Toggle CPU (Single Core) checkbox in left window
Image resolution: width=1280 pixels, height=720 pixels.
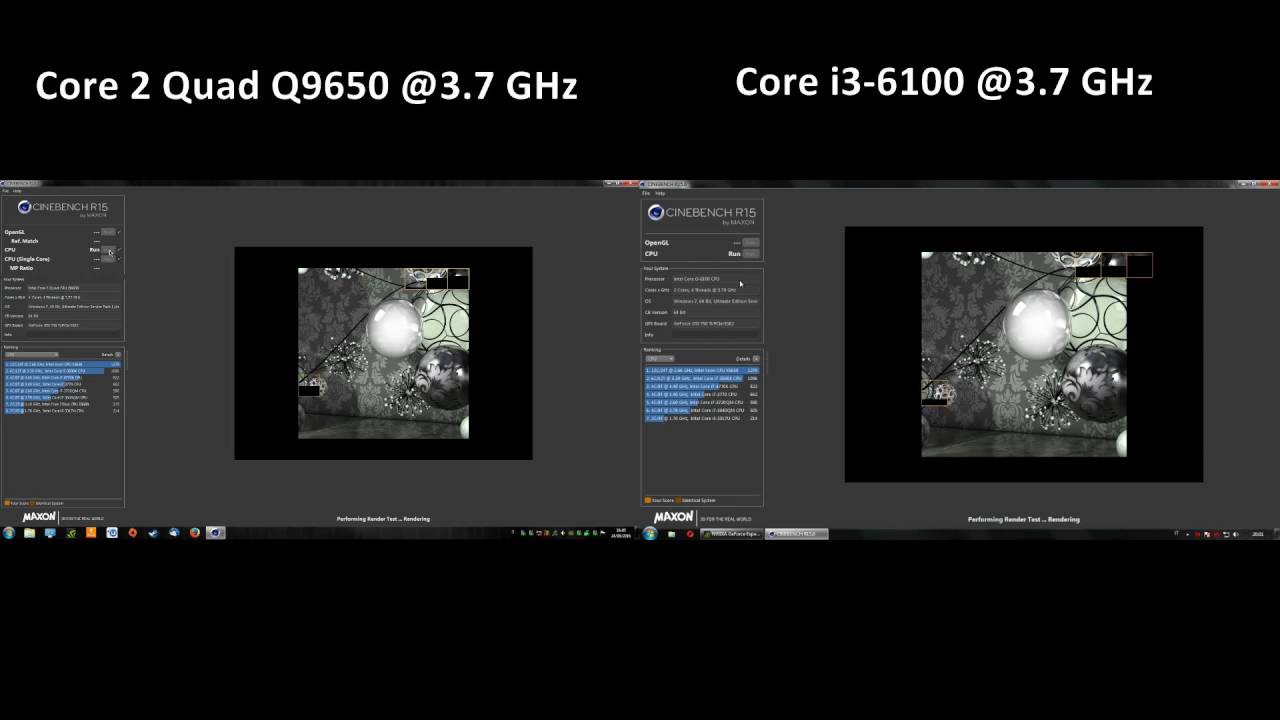point(119,259)
